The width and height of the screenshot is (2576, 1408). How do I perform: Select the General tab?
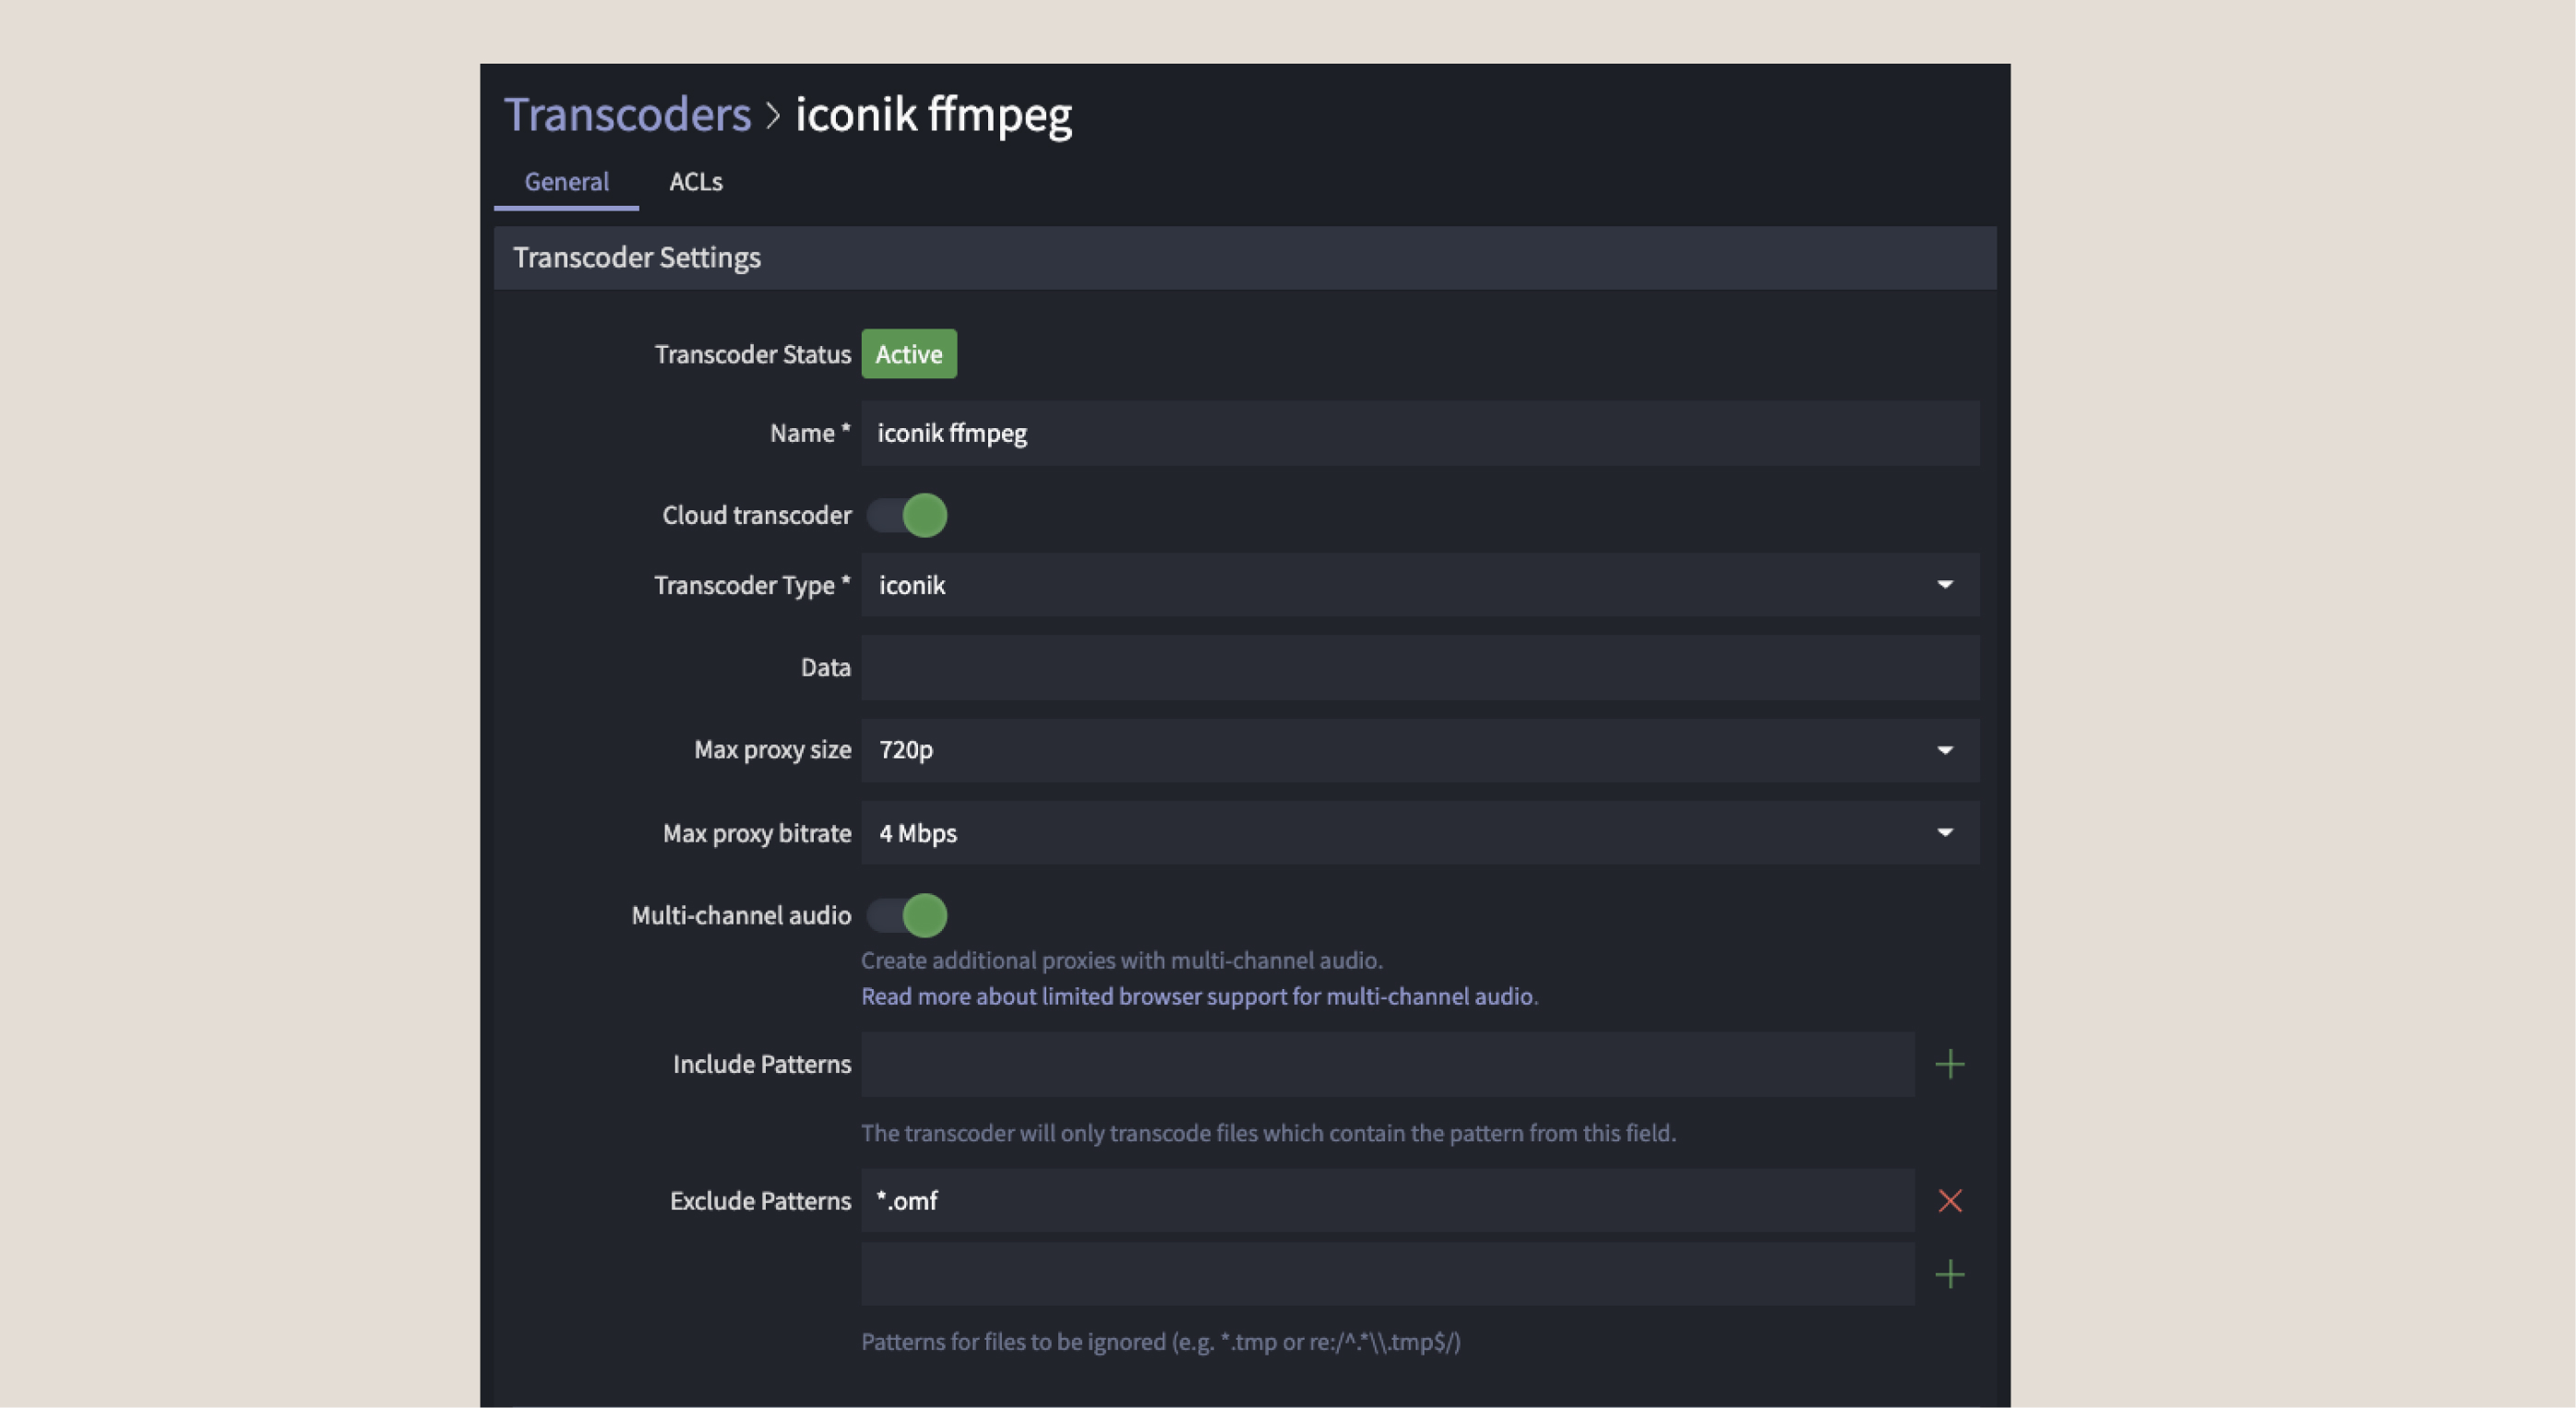coord(566,181)
